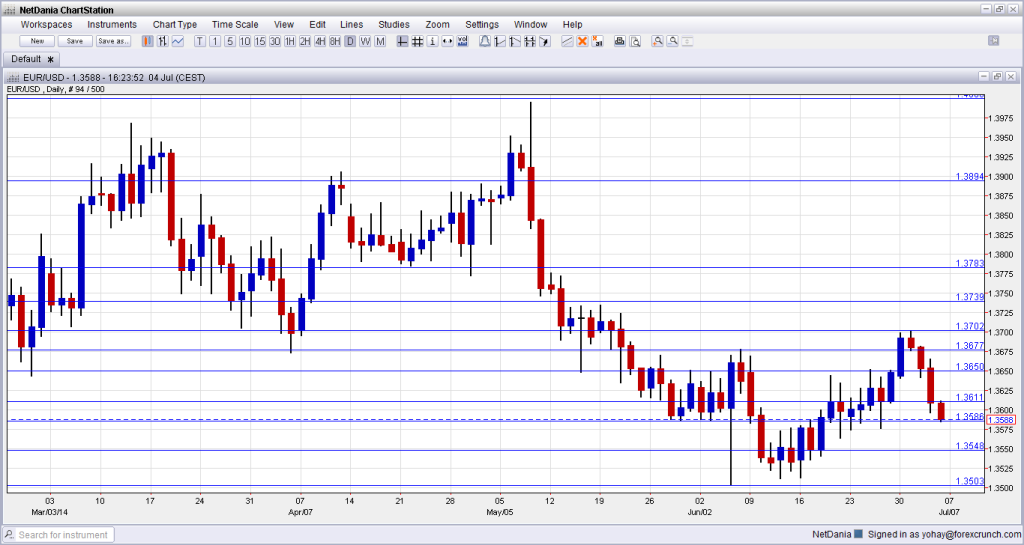Select the rising trend line tool
The width and height of the screenshot is (1024, 545).
click(500, 41)
